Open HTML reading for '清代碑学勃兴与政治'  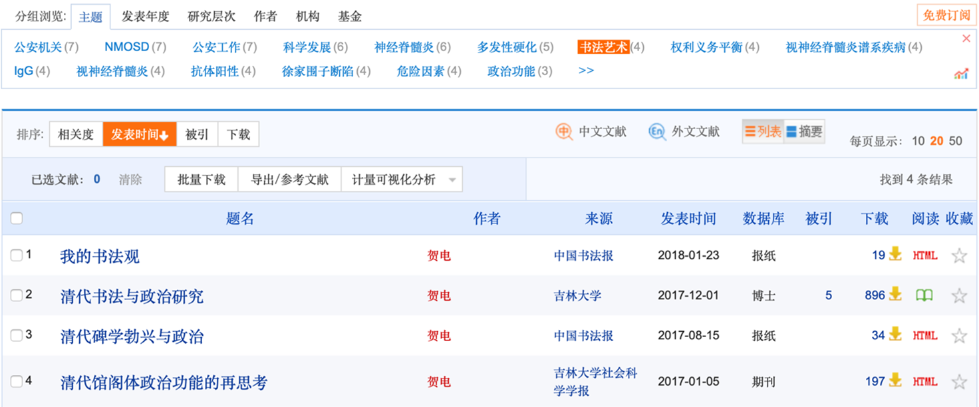coord(925,336)
